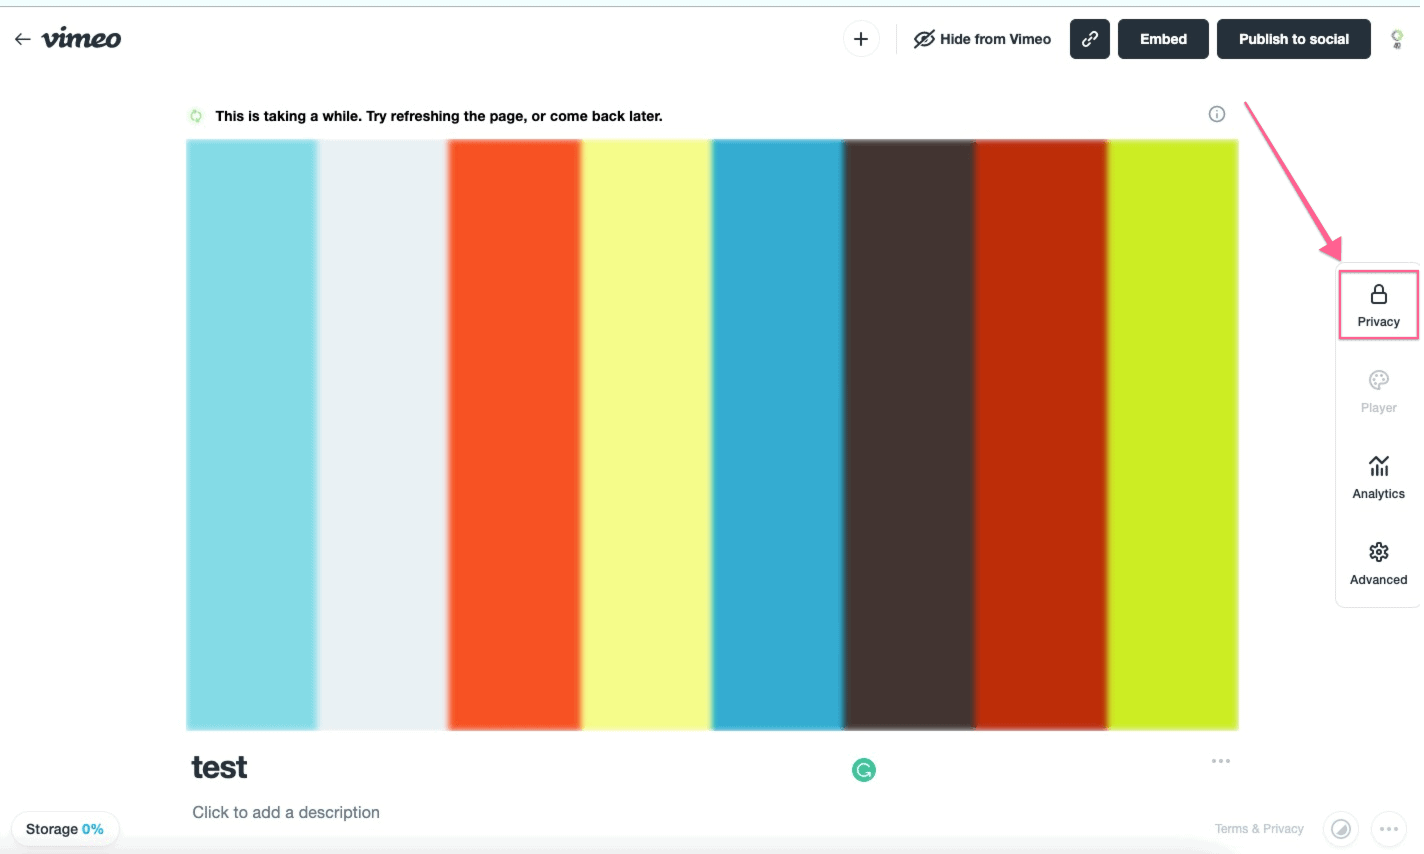Toggle the contrast theme switcher bottom right
Viewport: 1424px width, 854px height.
[1341, 828]
